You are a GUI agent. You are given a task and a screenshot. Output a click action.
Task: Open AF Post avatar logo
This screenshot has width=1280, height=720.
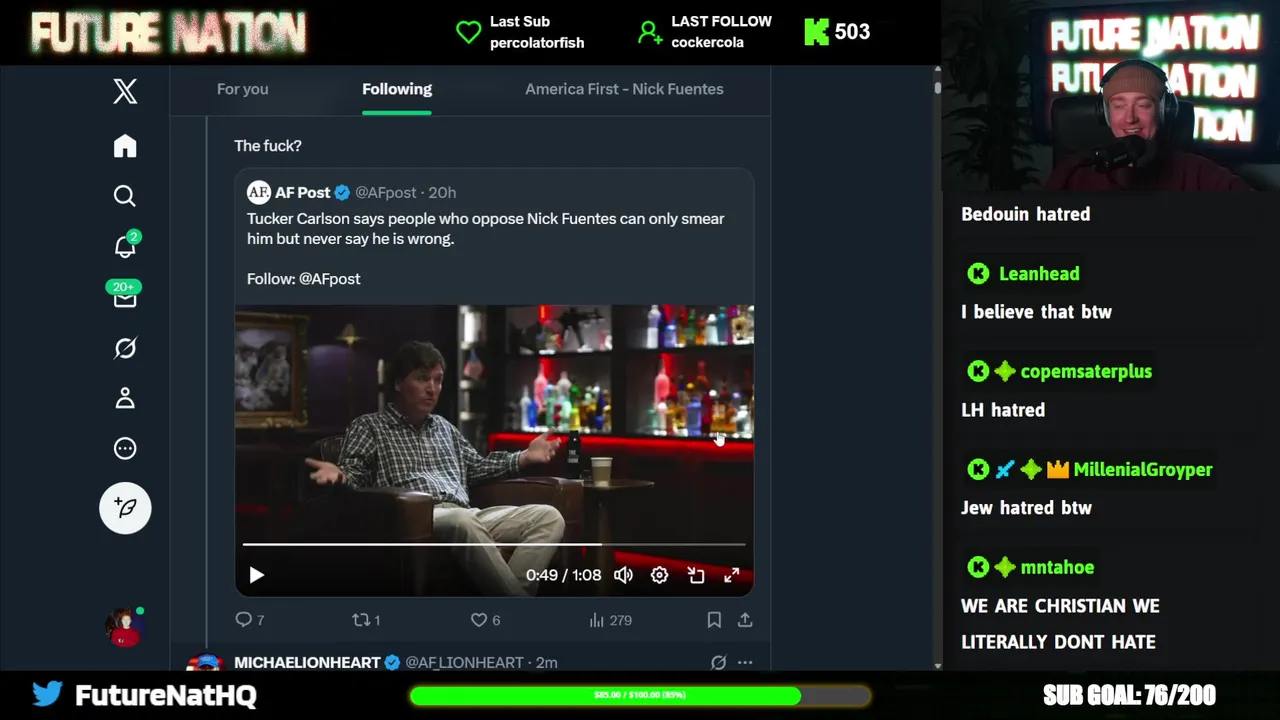click(x=259, y=192)
